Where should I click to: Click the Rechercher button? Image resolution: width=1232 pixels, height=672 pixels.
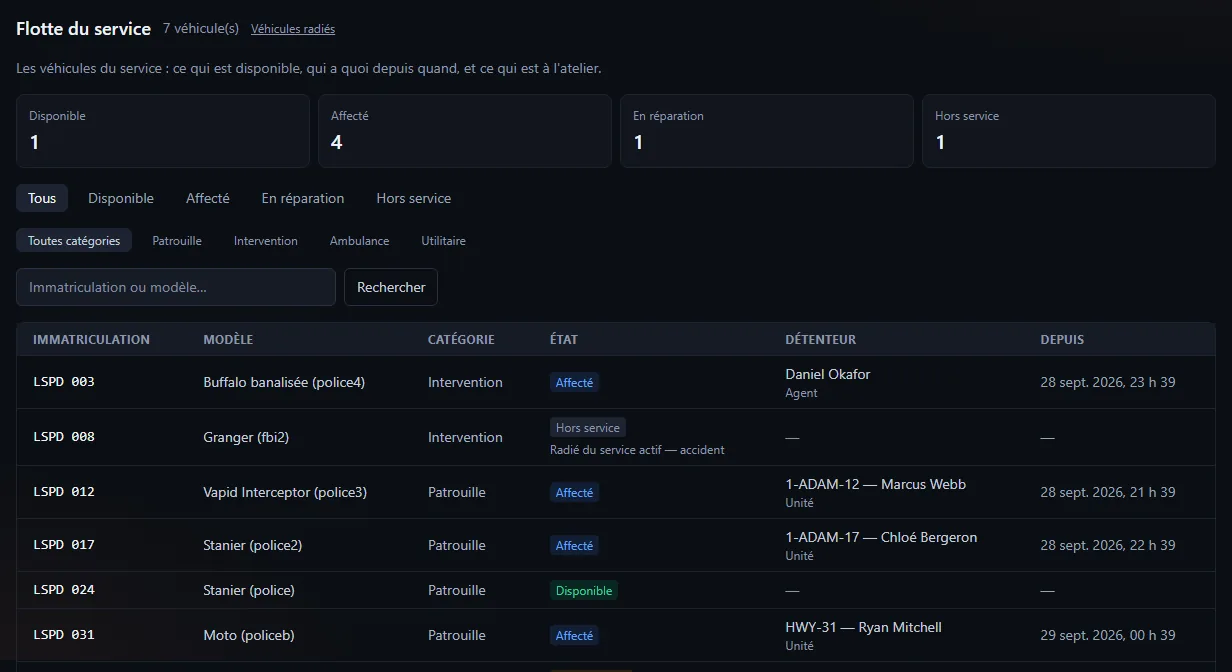[x=391, y=287]
